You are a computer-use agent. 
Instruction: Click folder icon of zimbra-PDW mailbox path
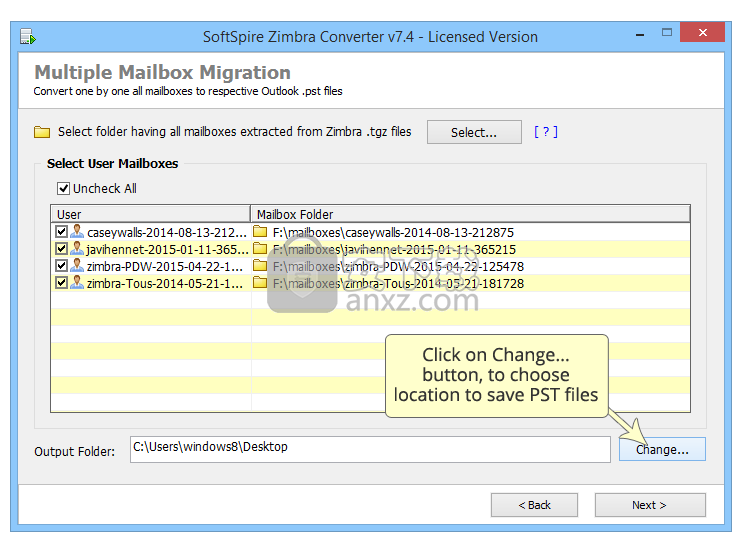260,266
